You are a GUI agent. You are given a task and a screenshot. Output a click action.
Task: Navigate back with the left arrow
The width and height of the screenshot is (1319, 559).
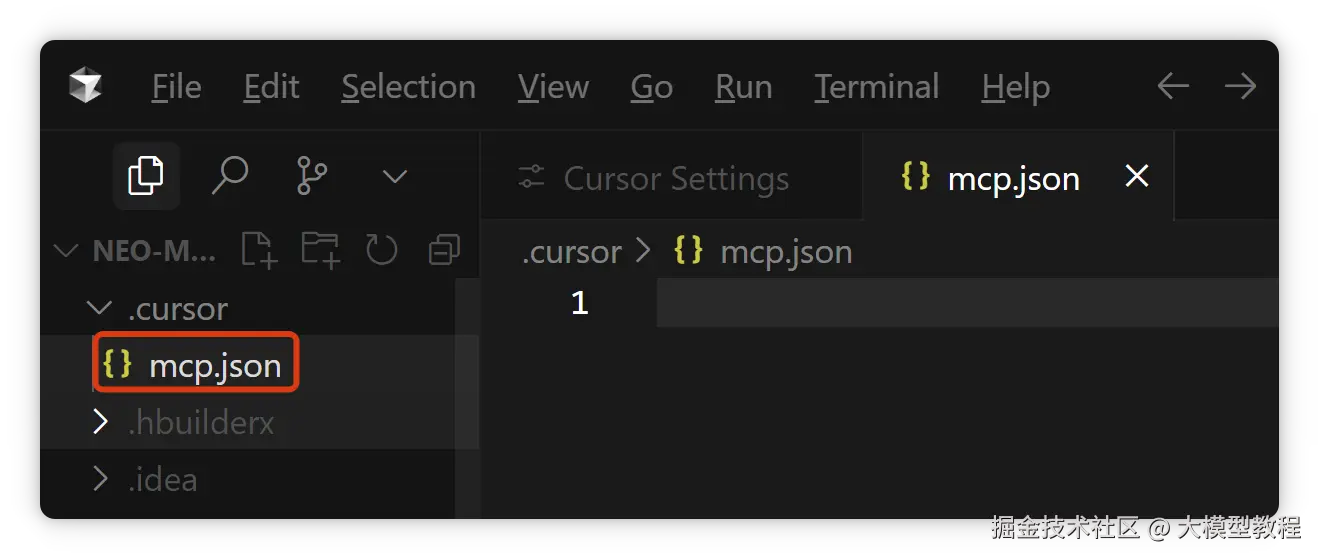pyautogui.click(x=1172, y=86)
